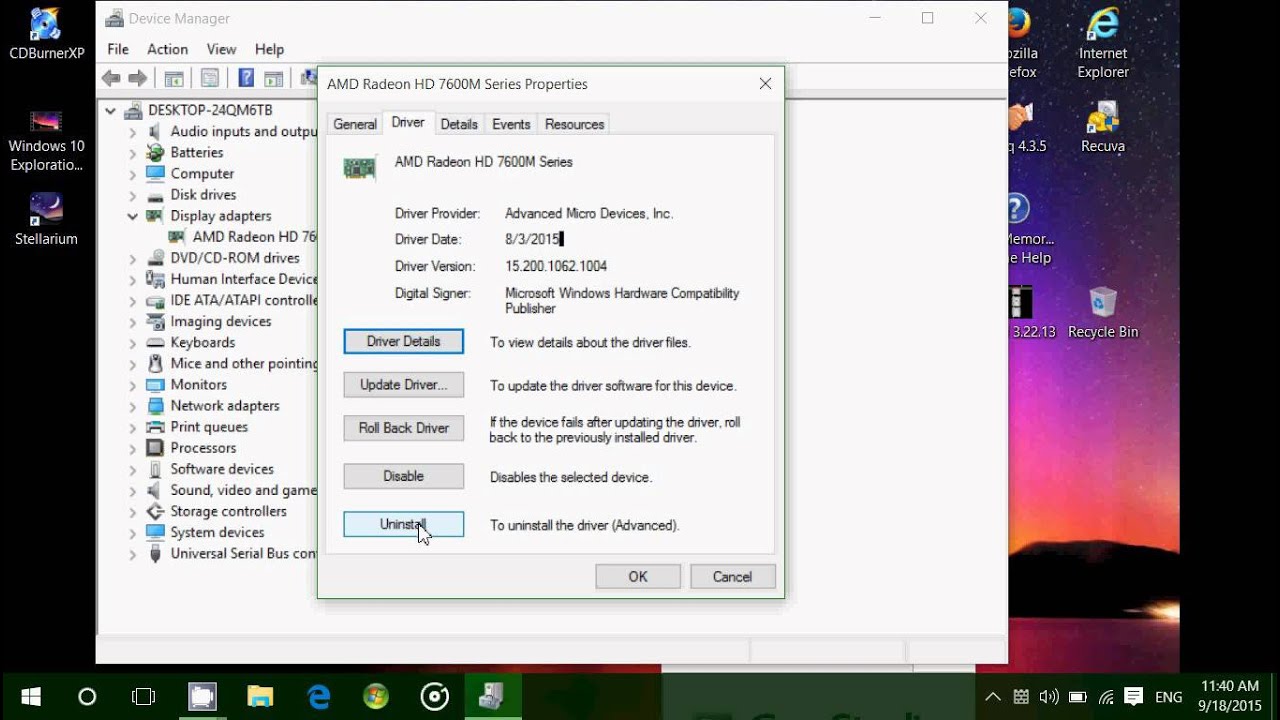Close the AMD Radeon Properties dialog
Screen dimensions: 1280x720
(x=765, y=84)
